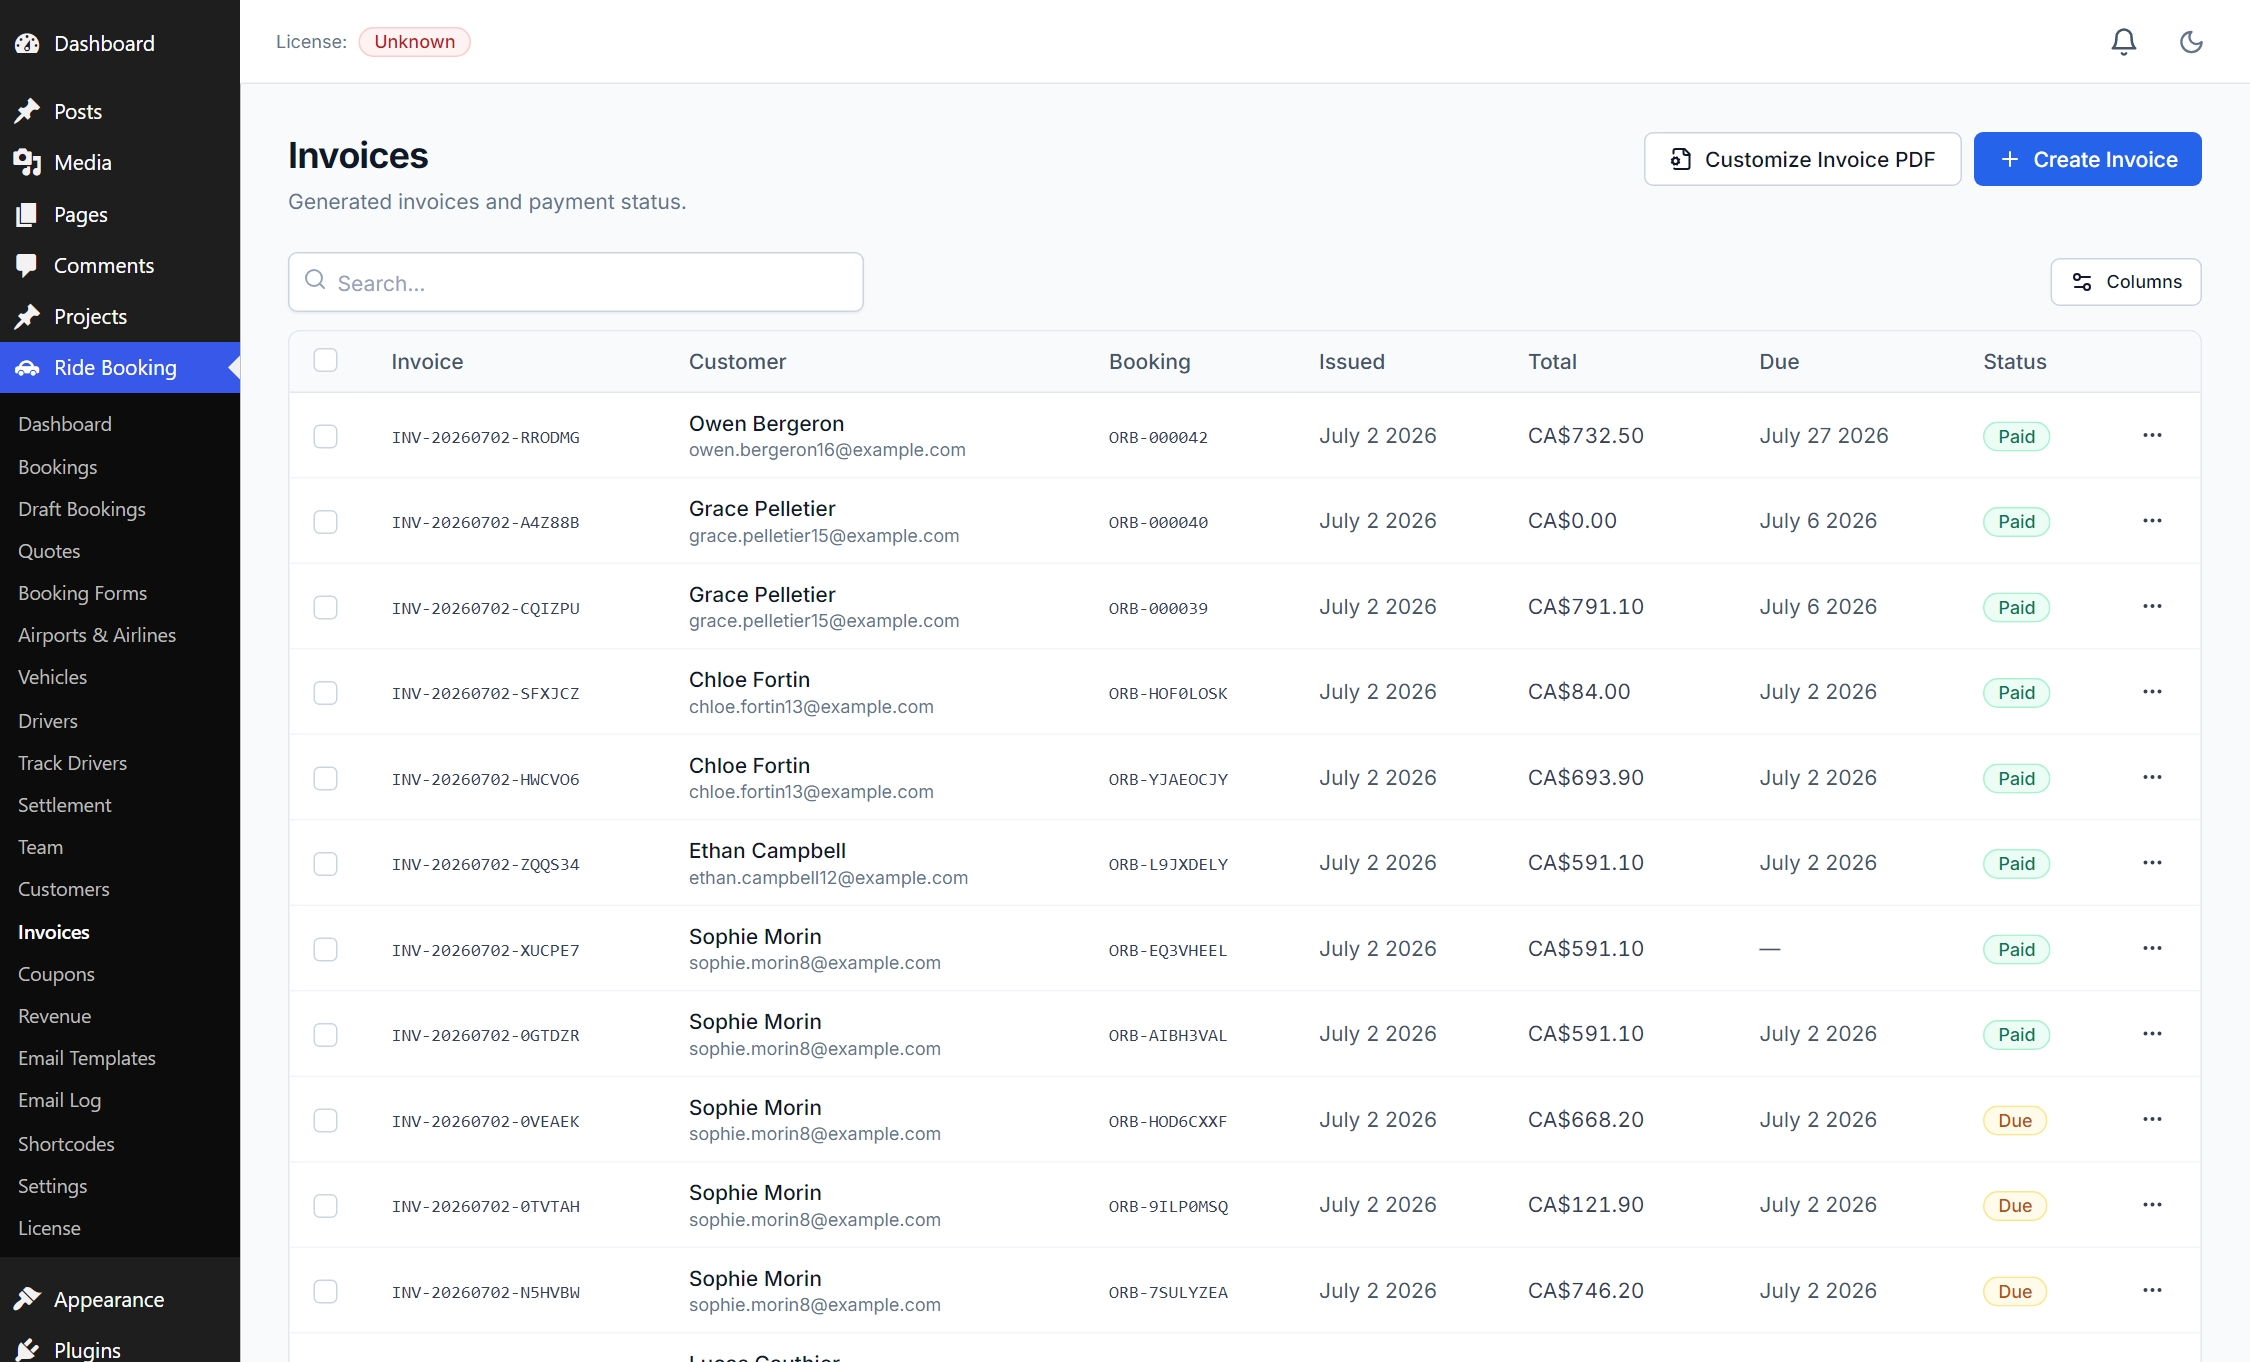Click the Dashboard gauge icon in sidebar
Screen dimensions: 2250x1362
(27, 43)
